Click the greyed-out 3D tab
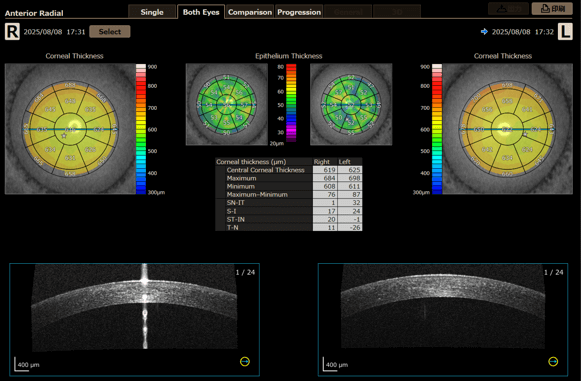Screen dimensions: 581x381 click(x=397, y=12)
